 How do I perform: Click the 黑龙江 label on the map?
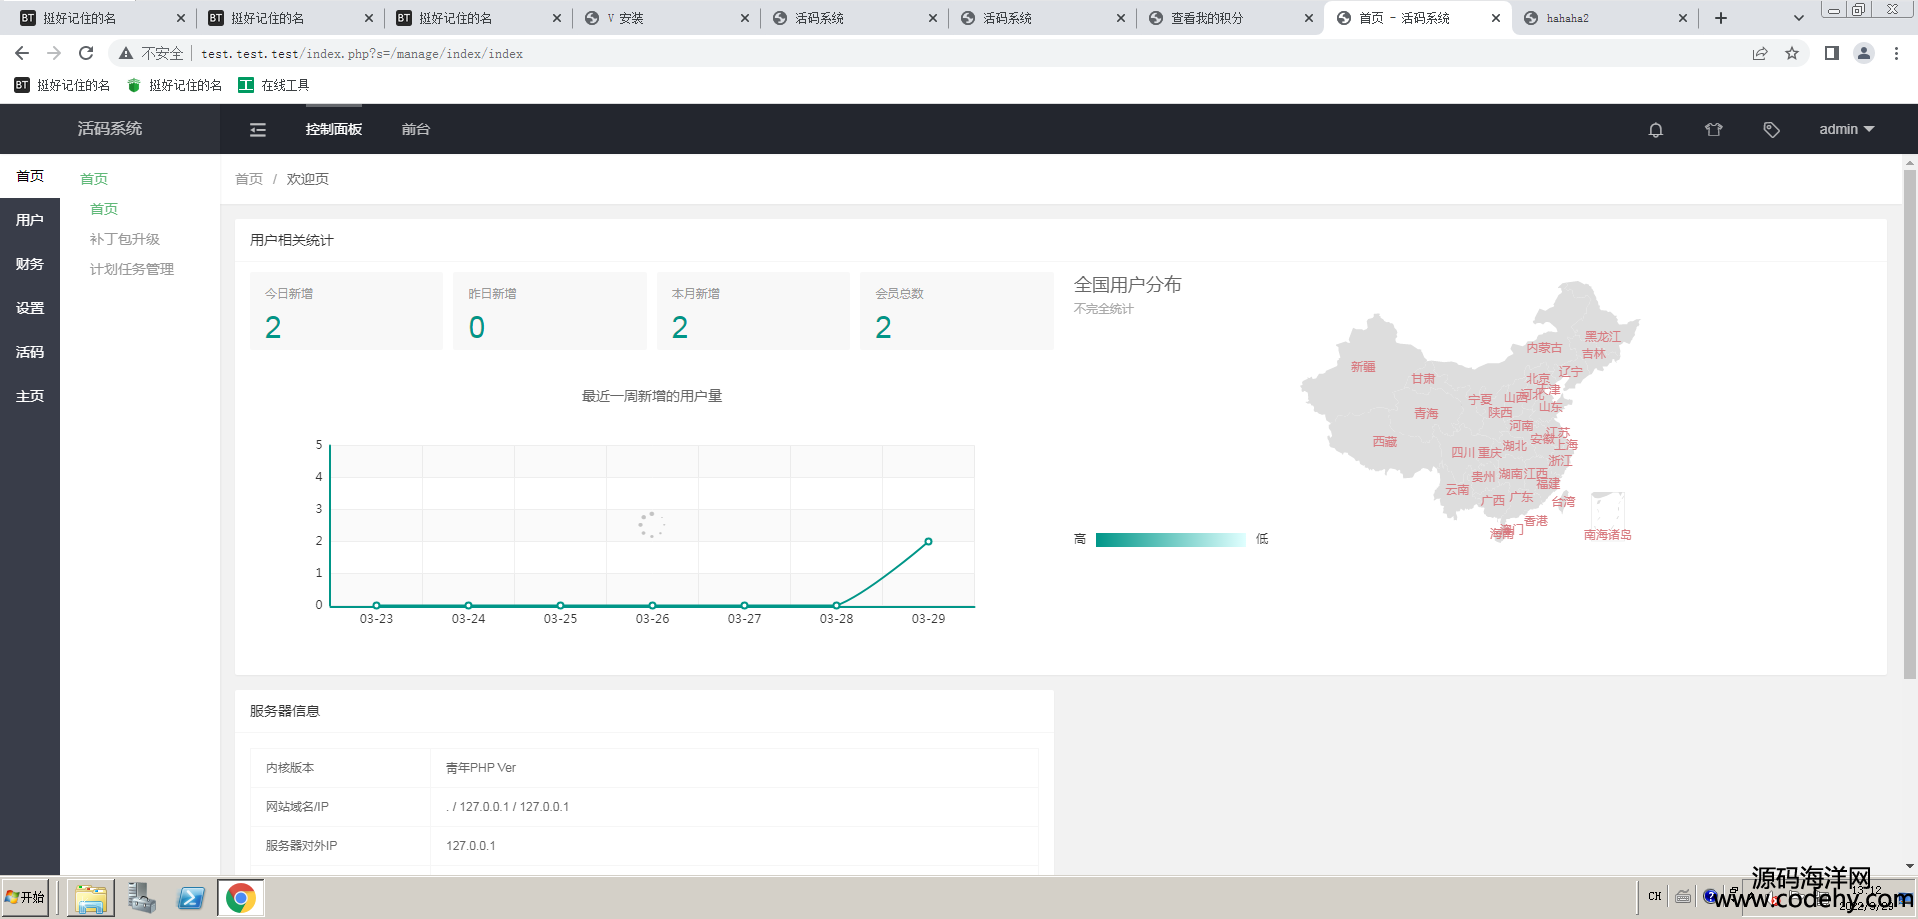tap(1602, 337)
